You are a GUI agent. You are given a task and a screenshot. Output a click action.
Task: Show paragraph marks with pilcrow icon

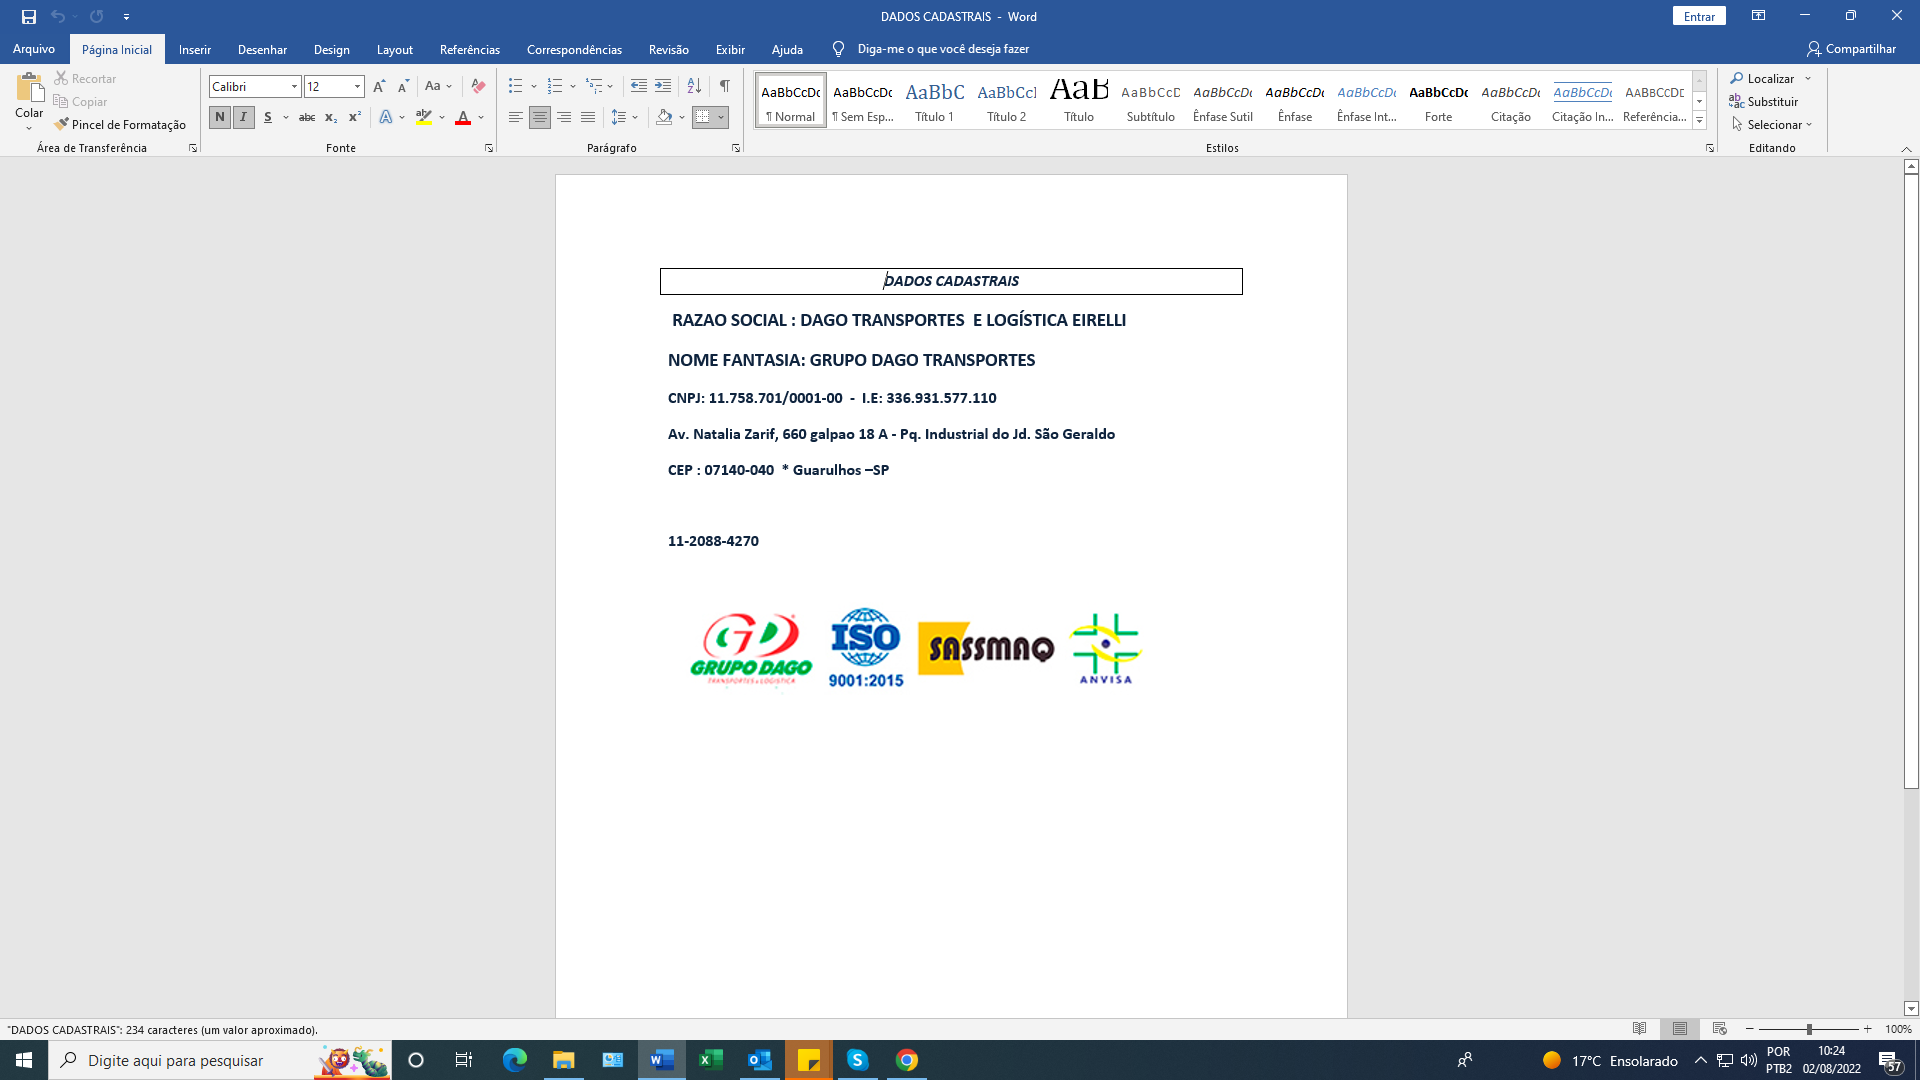pos(724,87)
